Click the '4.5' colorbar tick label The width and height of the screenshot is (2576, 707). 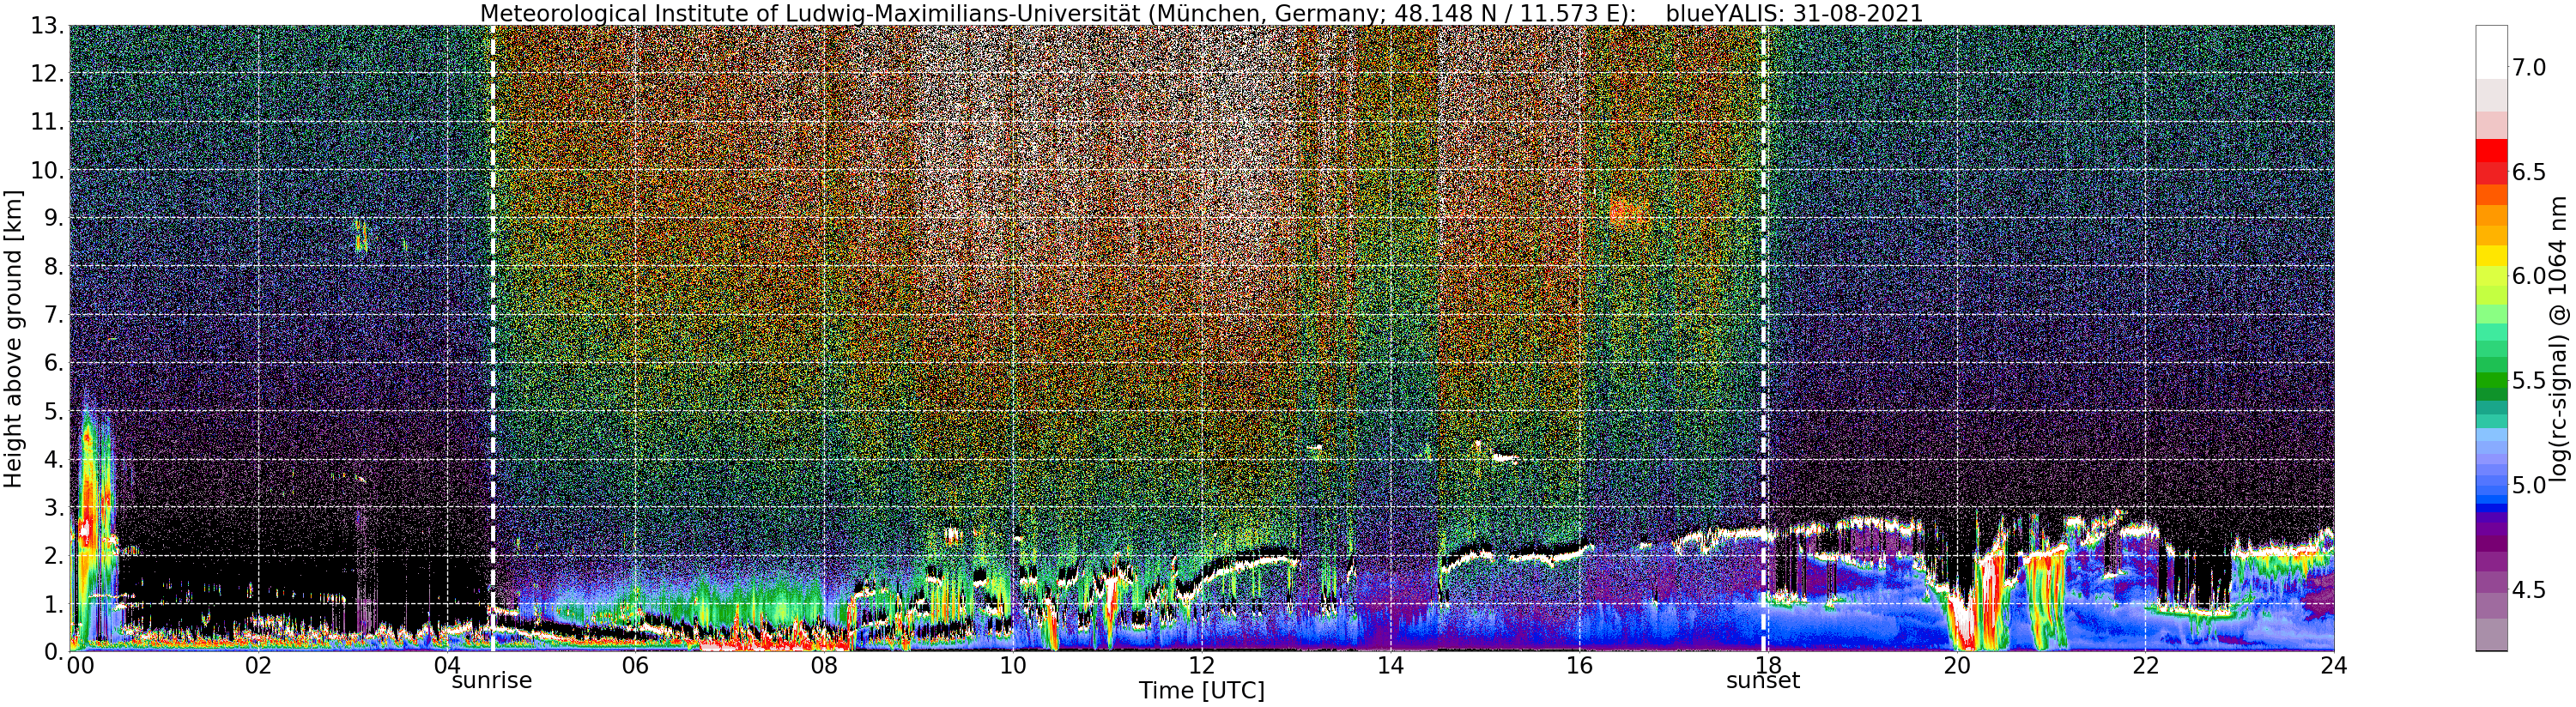click(2528, 590)
